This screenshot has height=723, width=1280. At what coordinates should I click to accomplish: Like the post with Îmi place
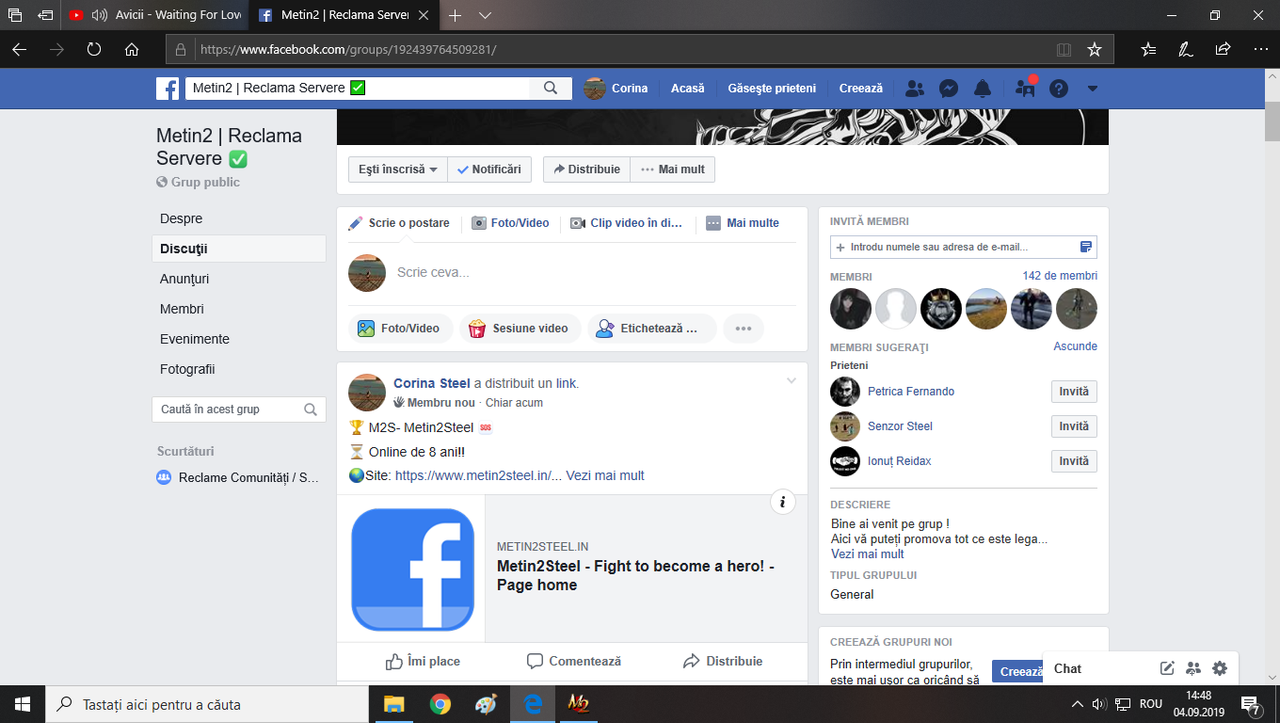[423, 661]
